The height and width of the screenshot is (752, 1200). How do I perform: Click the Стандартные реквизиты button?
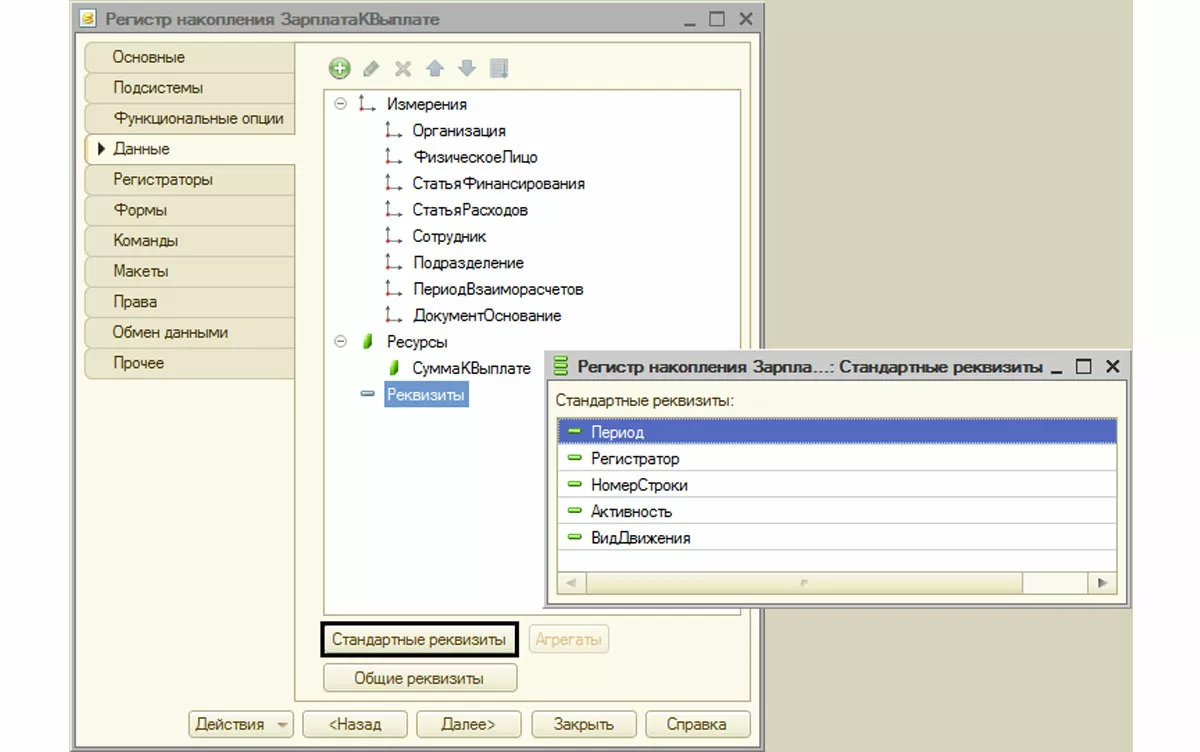click(x=419, y=640)
